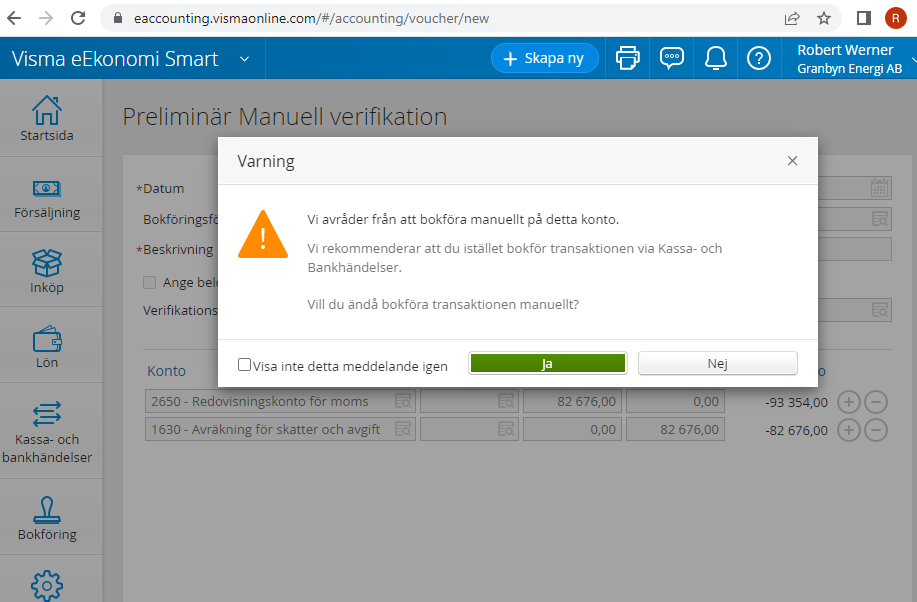Tick the 'Ange bel...' checkbox

(150, 283)
